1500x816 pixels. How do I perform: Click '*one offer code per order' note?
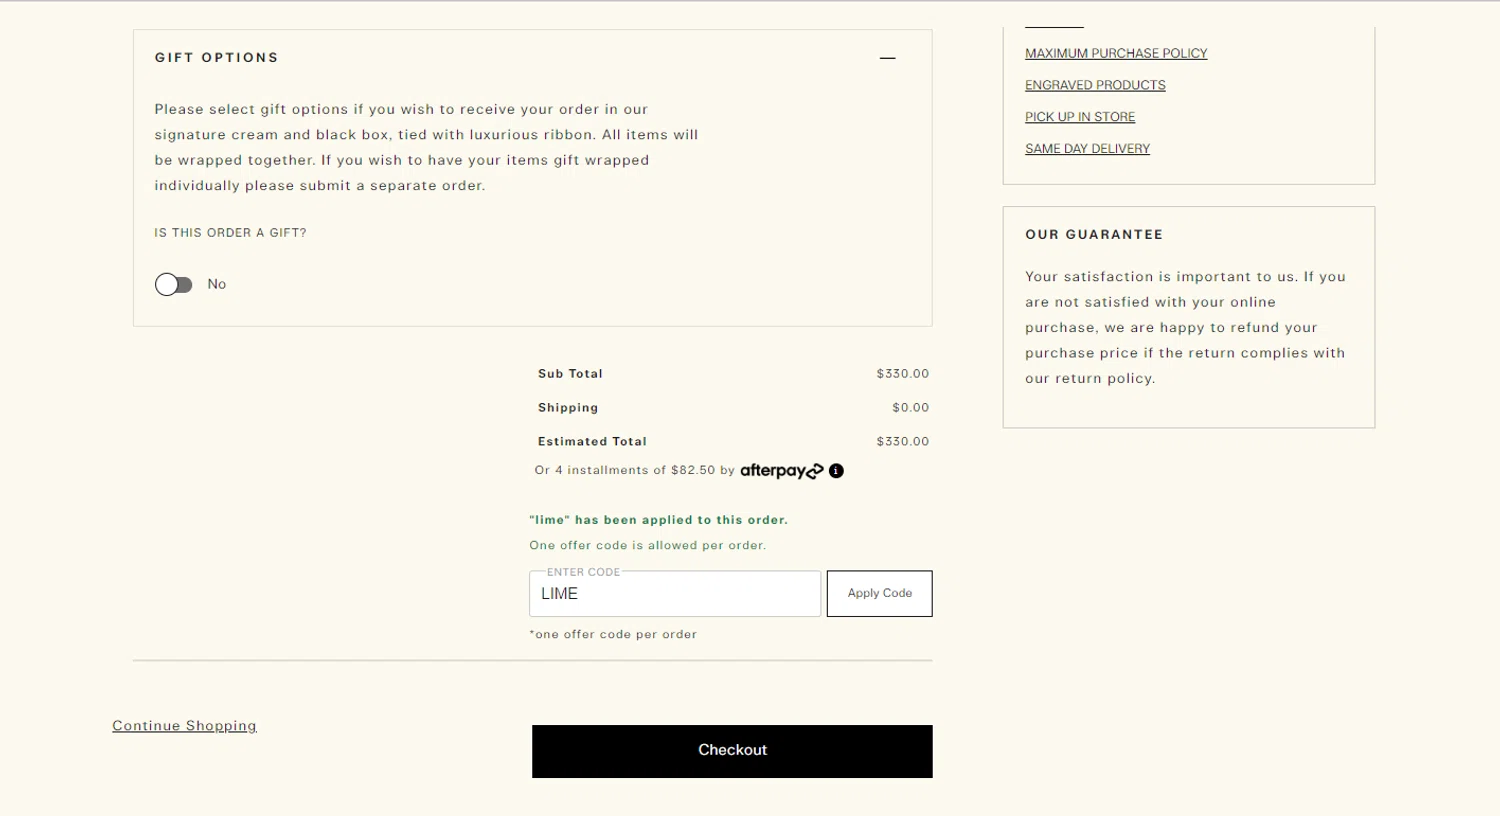613,635
